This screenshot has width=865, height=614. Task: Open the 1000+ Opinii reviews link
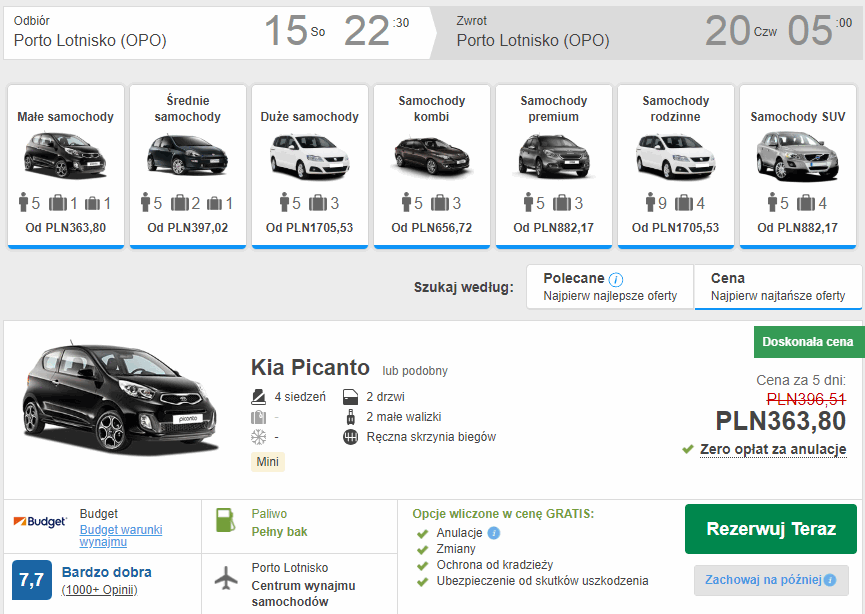point(99,590)
